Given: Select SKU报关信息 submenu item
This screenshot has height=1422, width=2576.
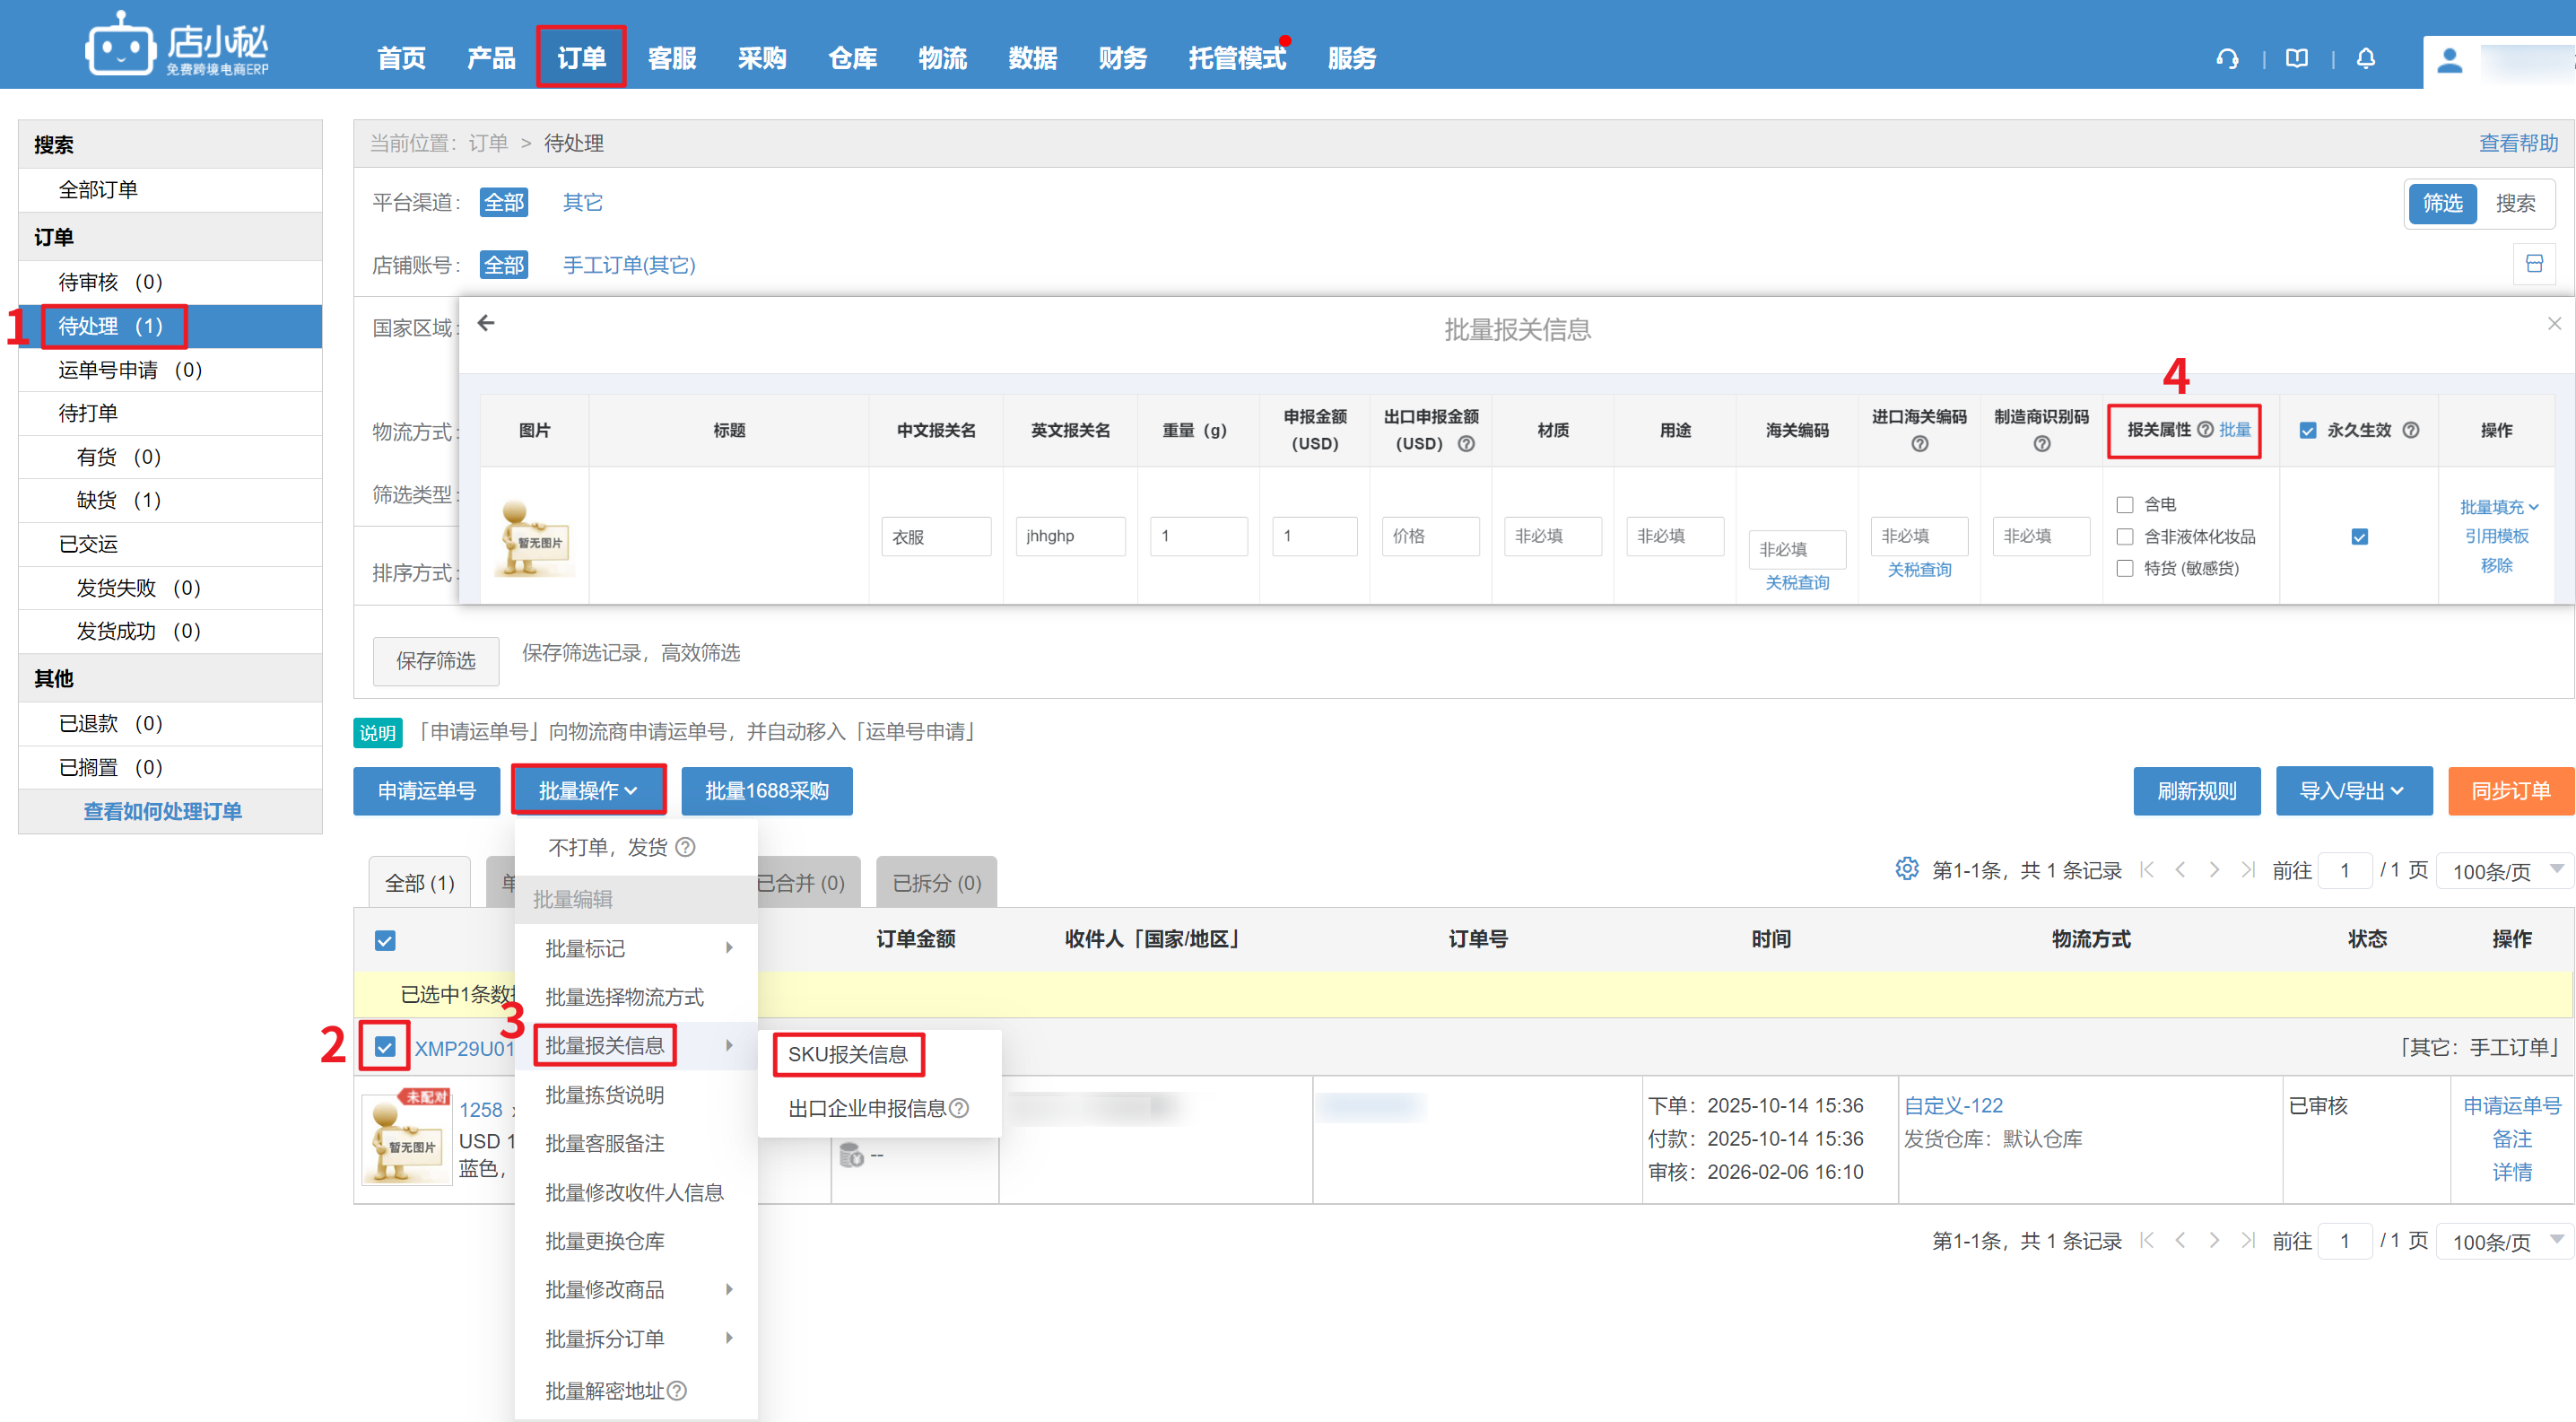Looking at the screenshot, I should (x=847, y=1054).
